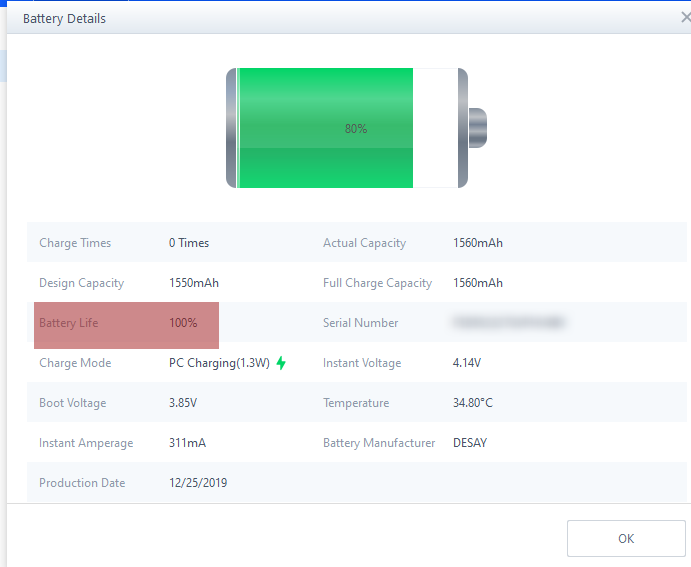
Task: Select Instant Voltage value 4.14V
Action: coord(467,363)
